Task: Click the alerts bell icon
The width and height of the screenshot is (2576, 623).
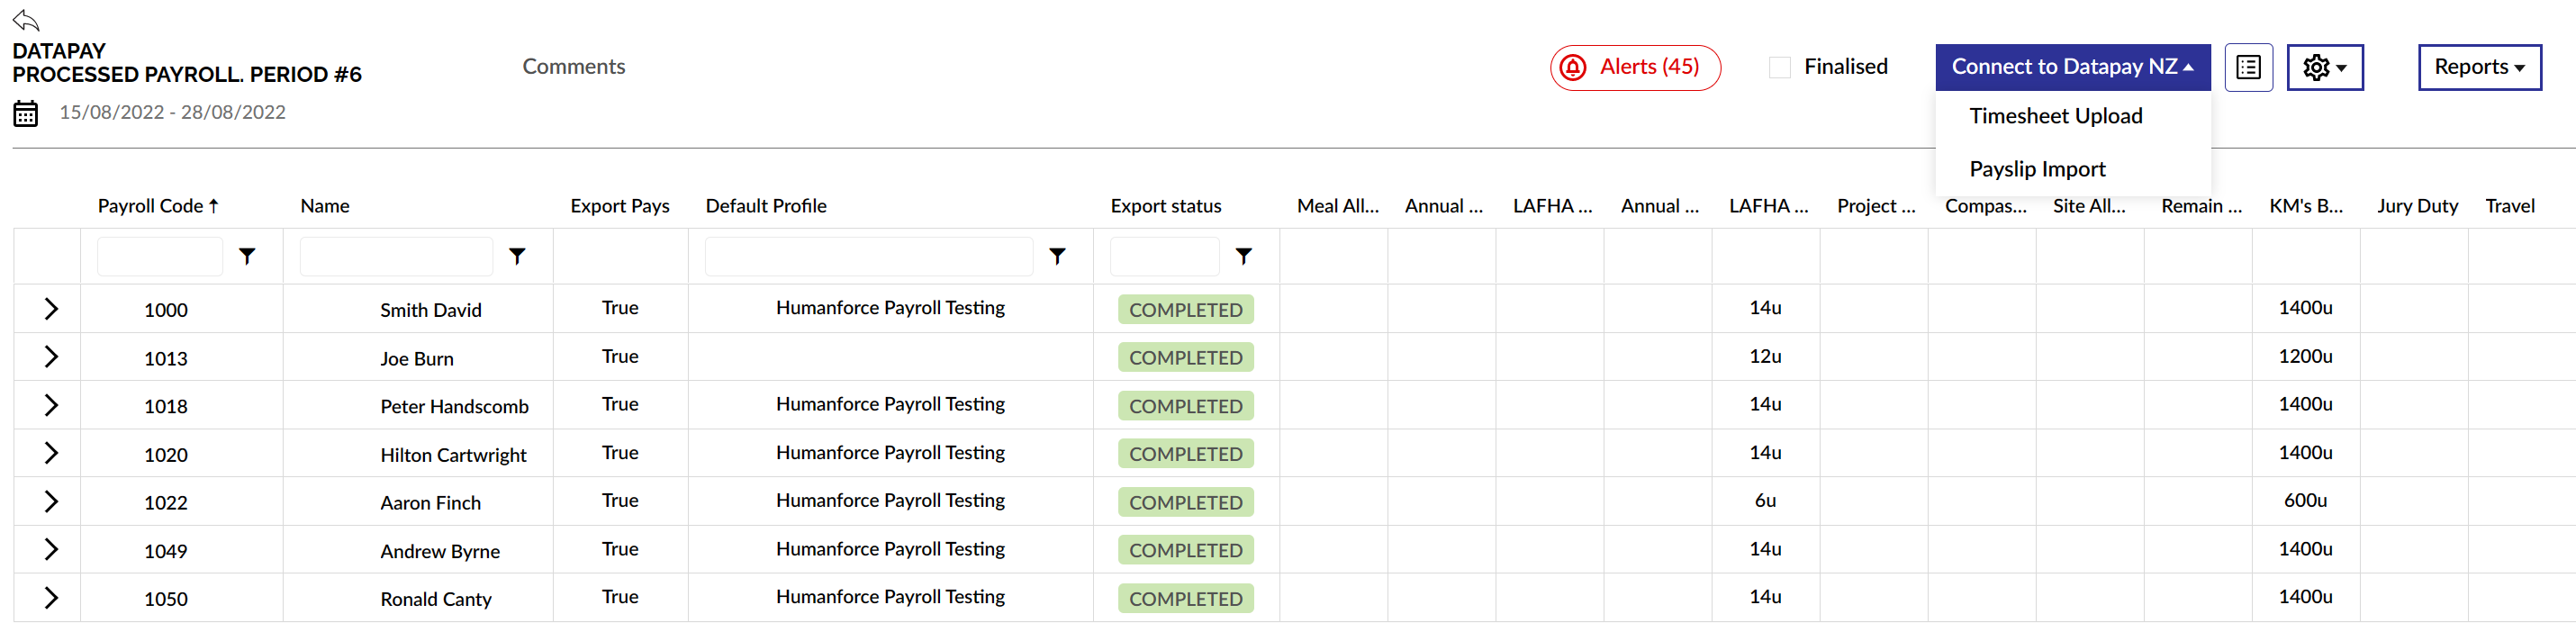Action: pyautogui.click(x=1573, y=67)
